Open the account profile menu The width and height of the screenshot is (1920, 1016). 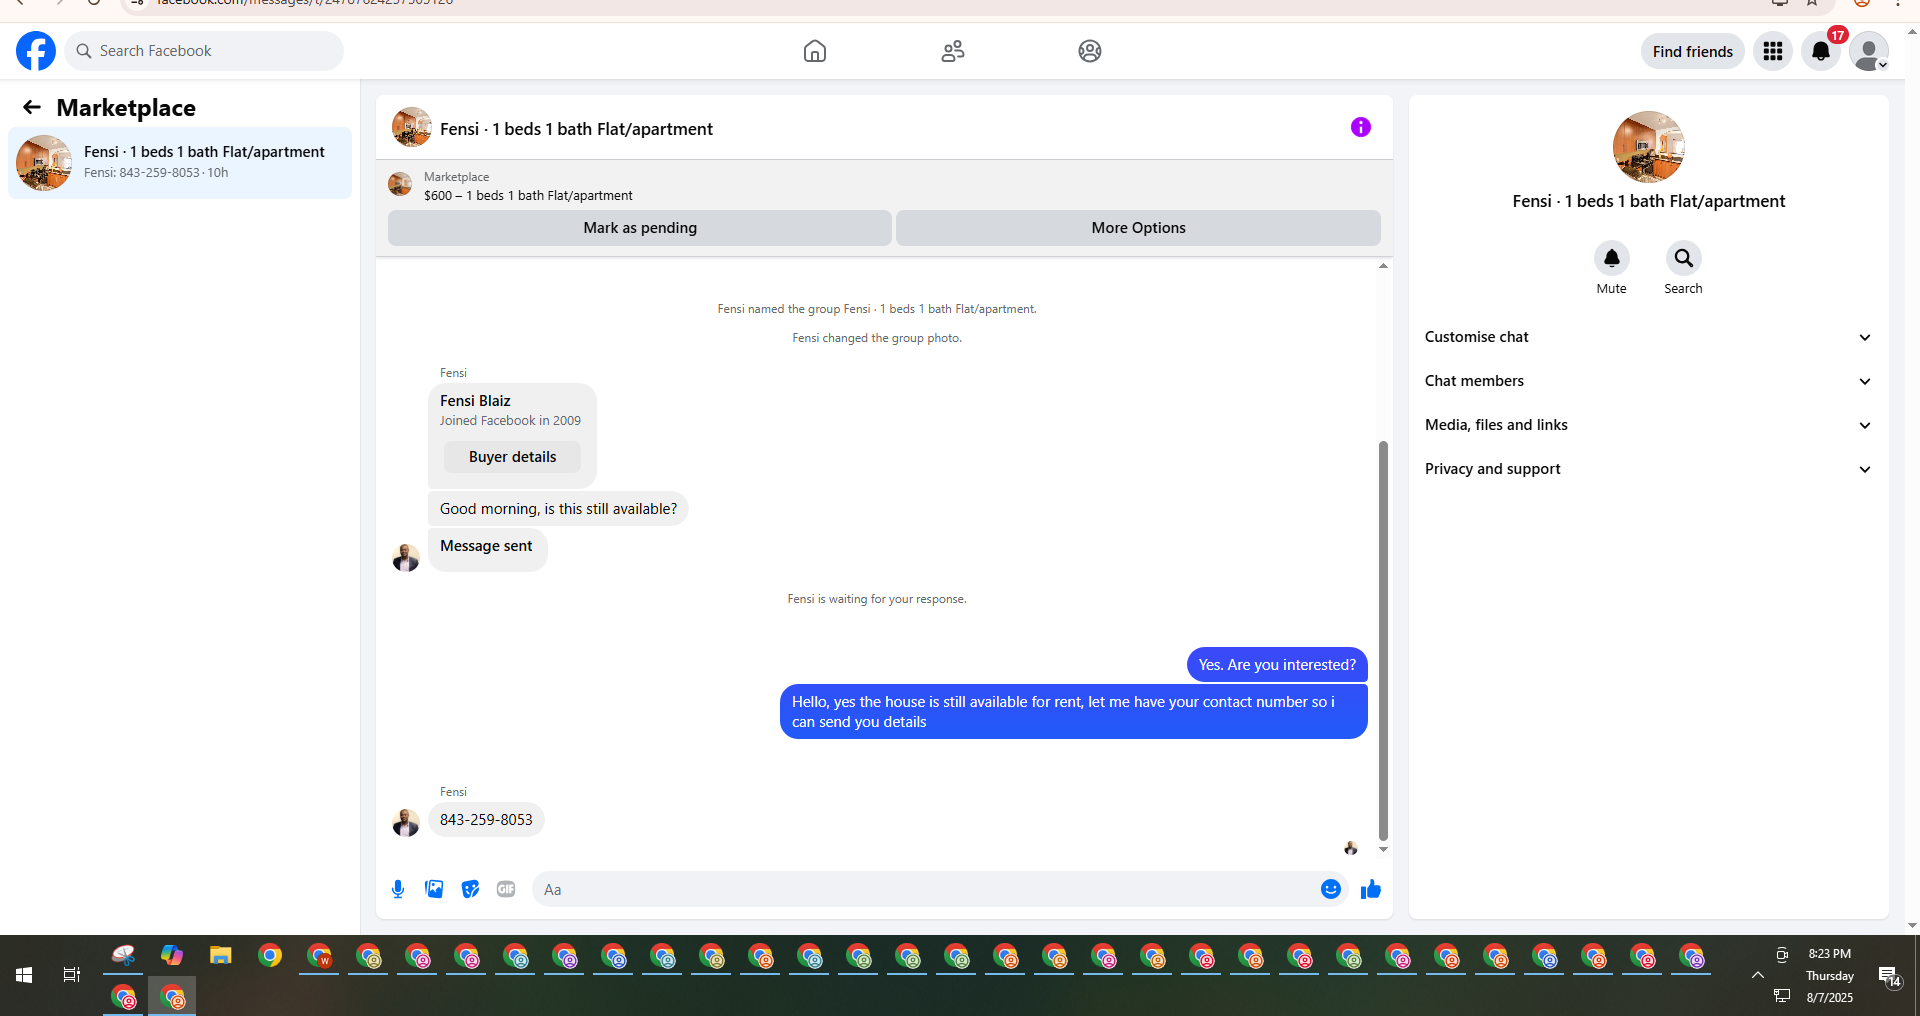click(1869, 51)
